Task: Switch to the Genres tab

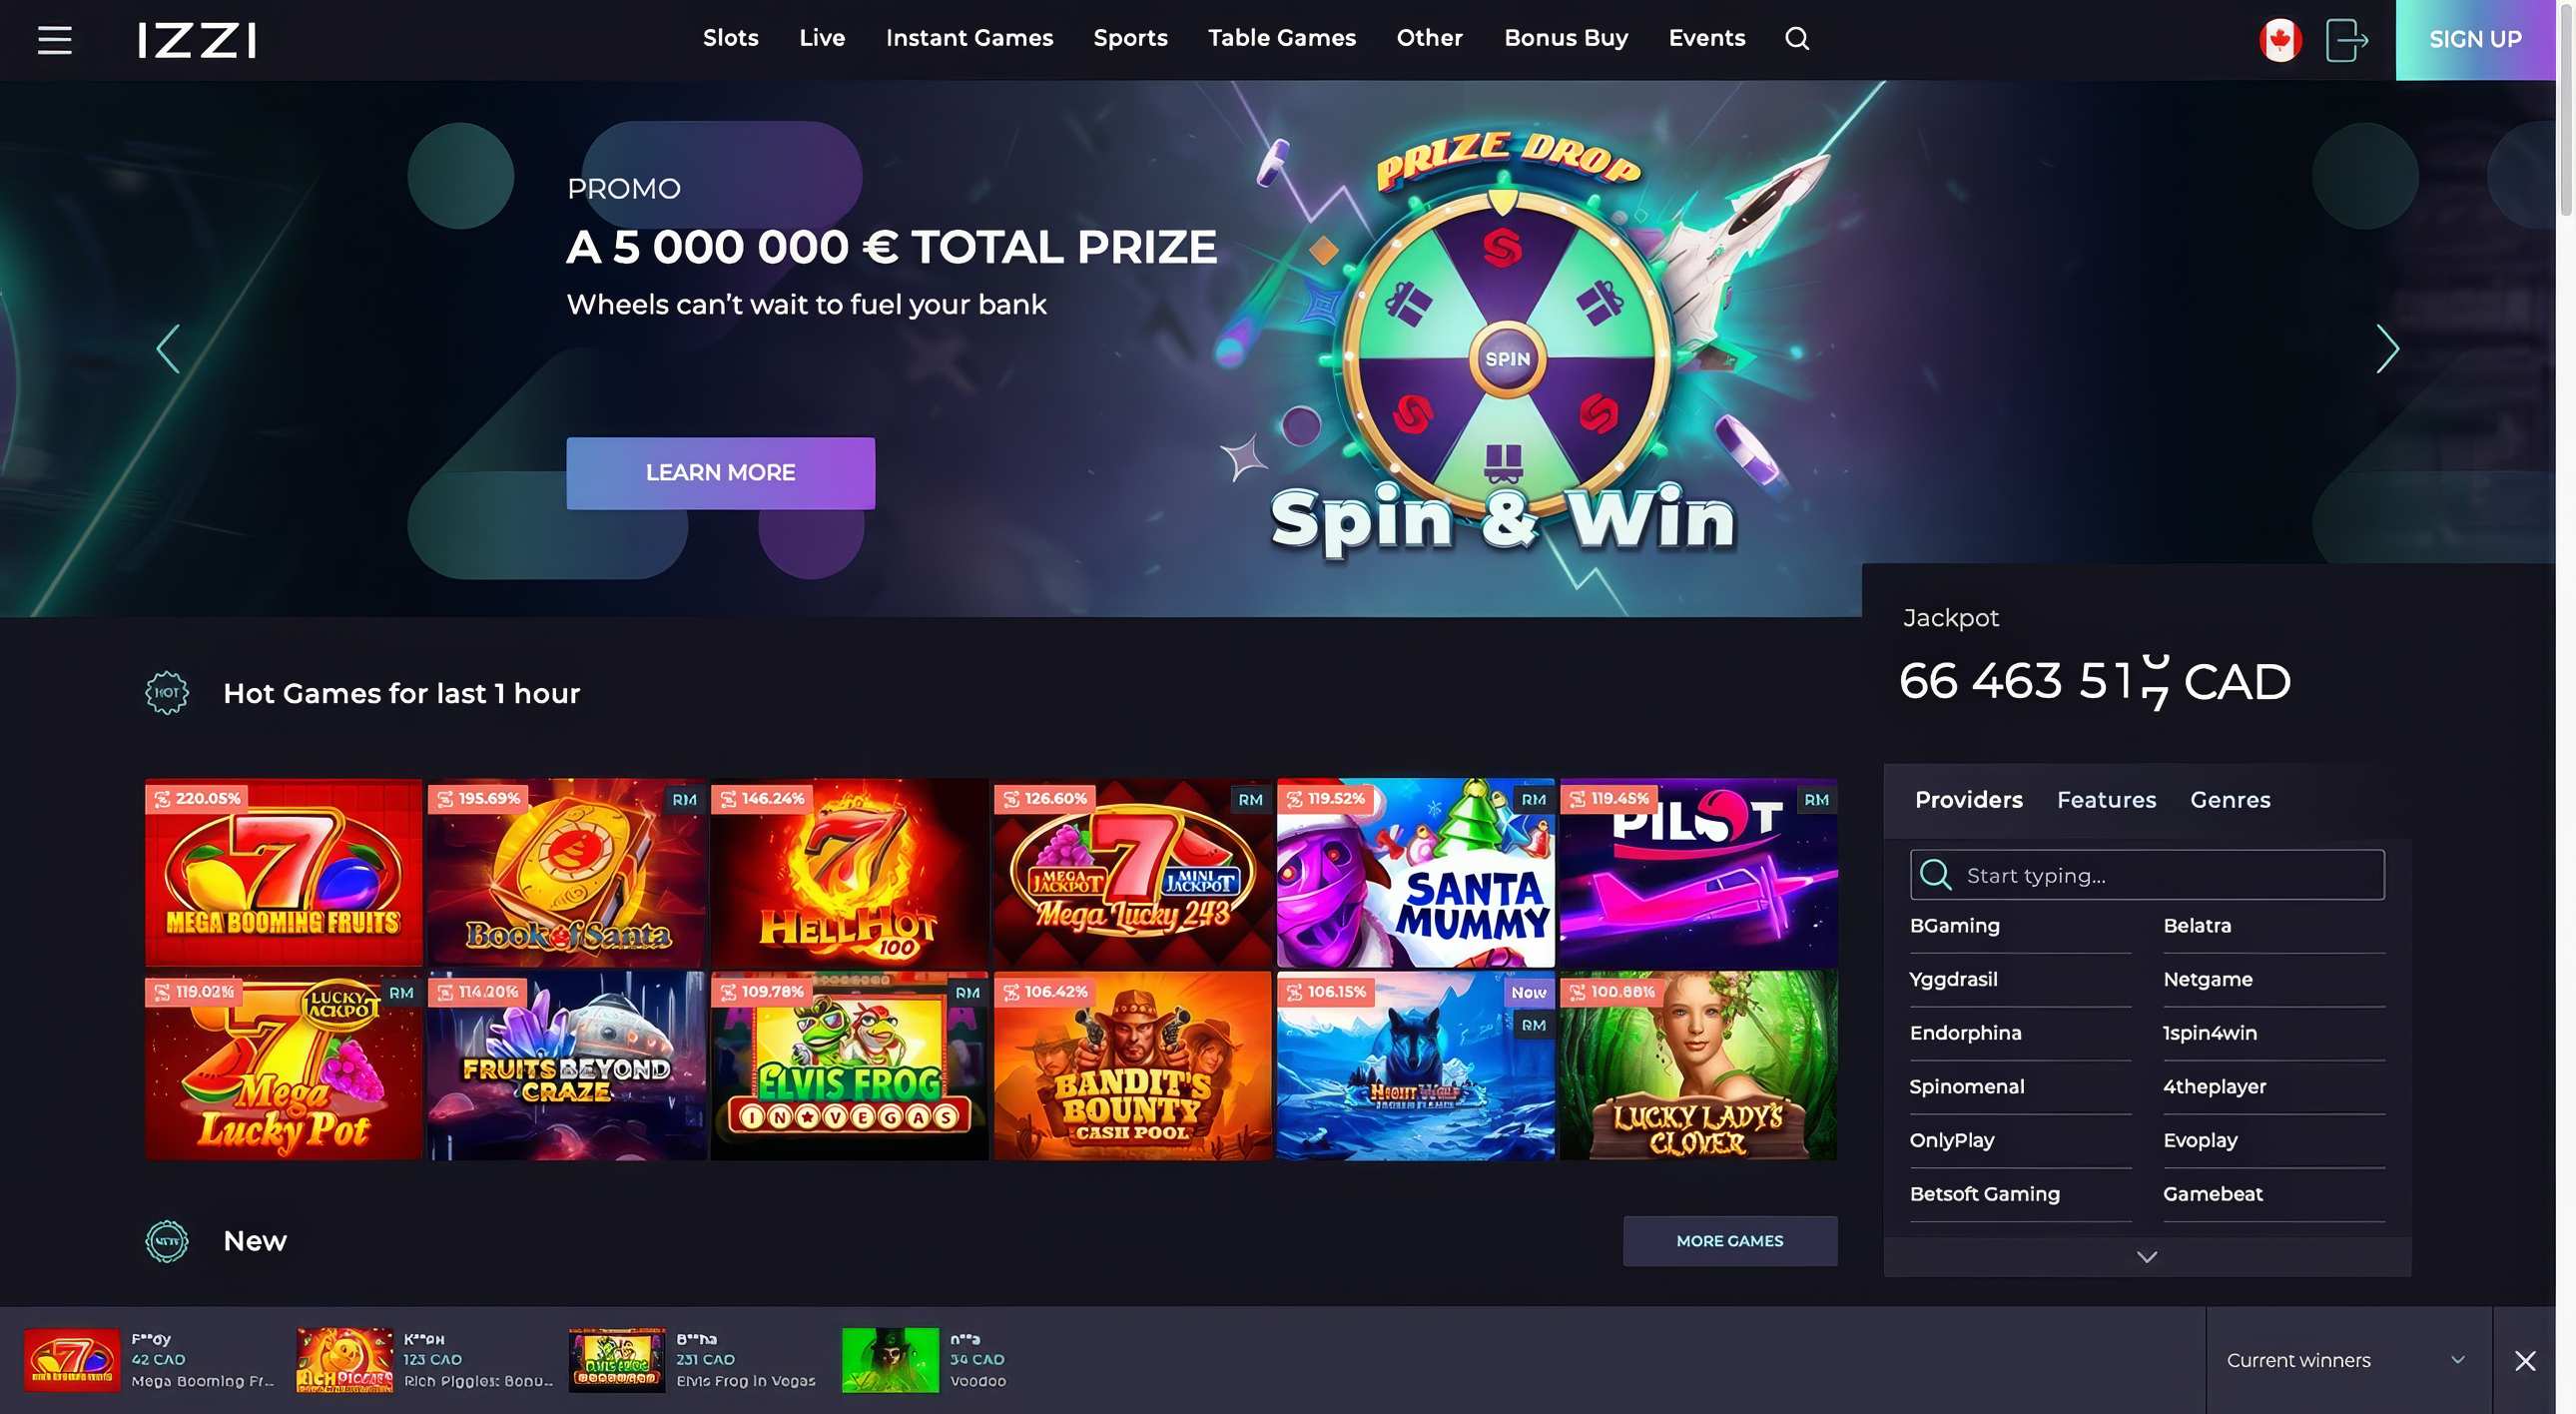Action: click(2230, 800)
